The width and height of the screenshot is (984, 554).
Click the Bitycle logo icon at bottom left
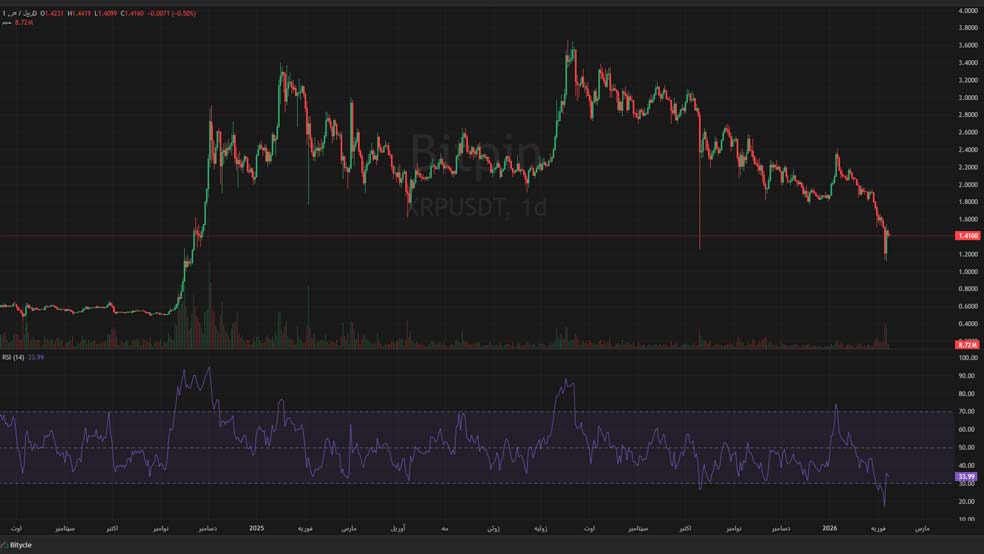point(7,545)
